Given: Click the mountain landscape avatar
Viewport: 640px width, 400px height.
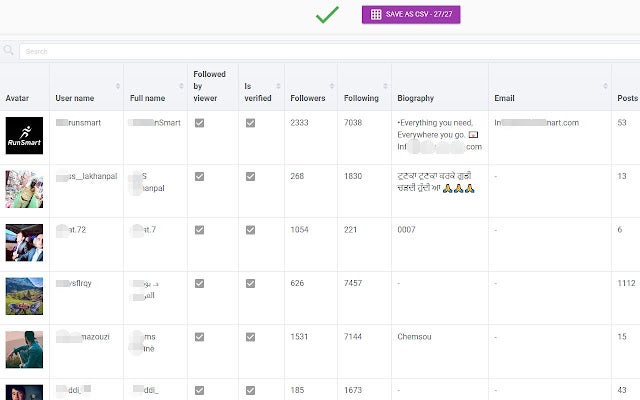Looking at the screenshot, I should 24,296.
